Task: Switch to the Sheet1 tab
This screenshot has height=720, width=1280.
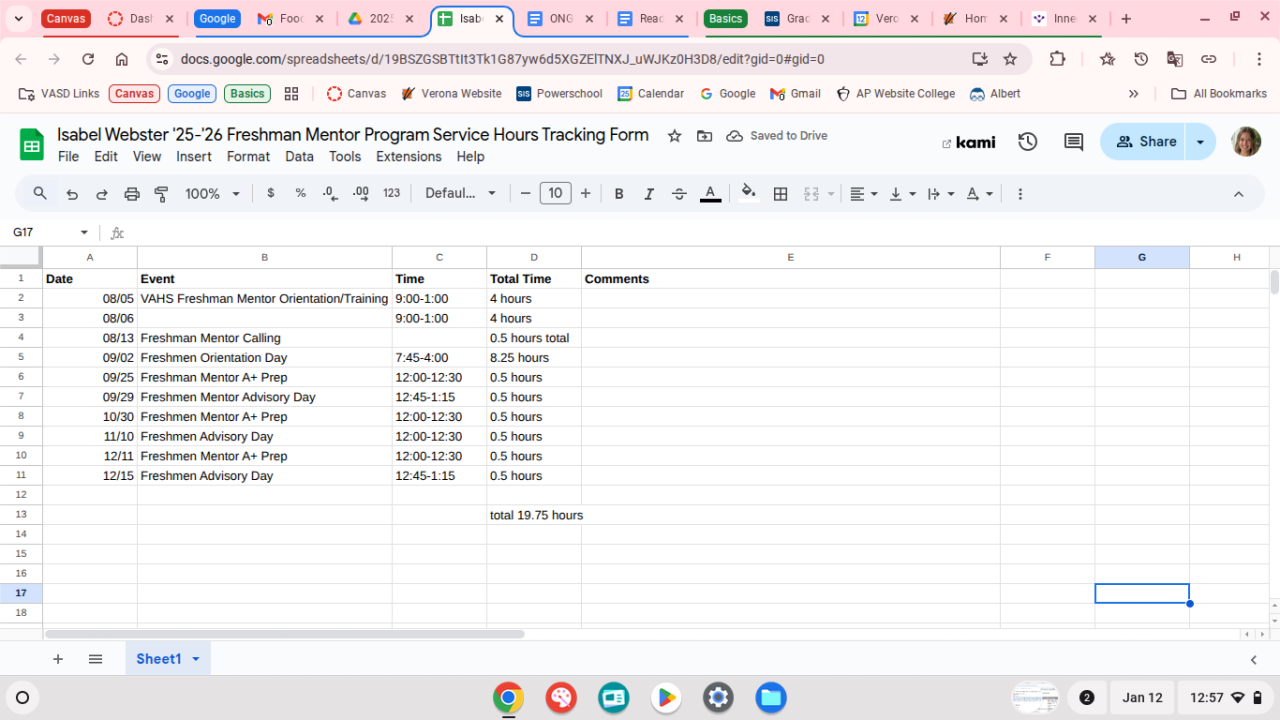Action: [x=159, y=659]
